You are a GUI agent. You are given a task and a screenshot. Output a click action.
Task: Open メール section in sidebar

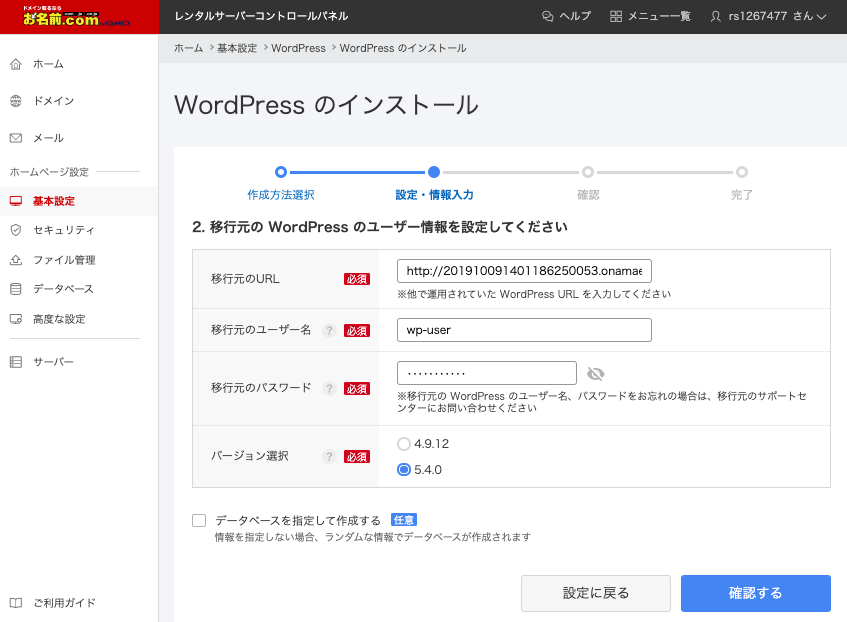tap(48, 138)
